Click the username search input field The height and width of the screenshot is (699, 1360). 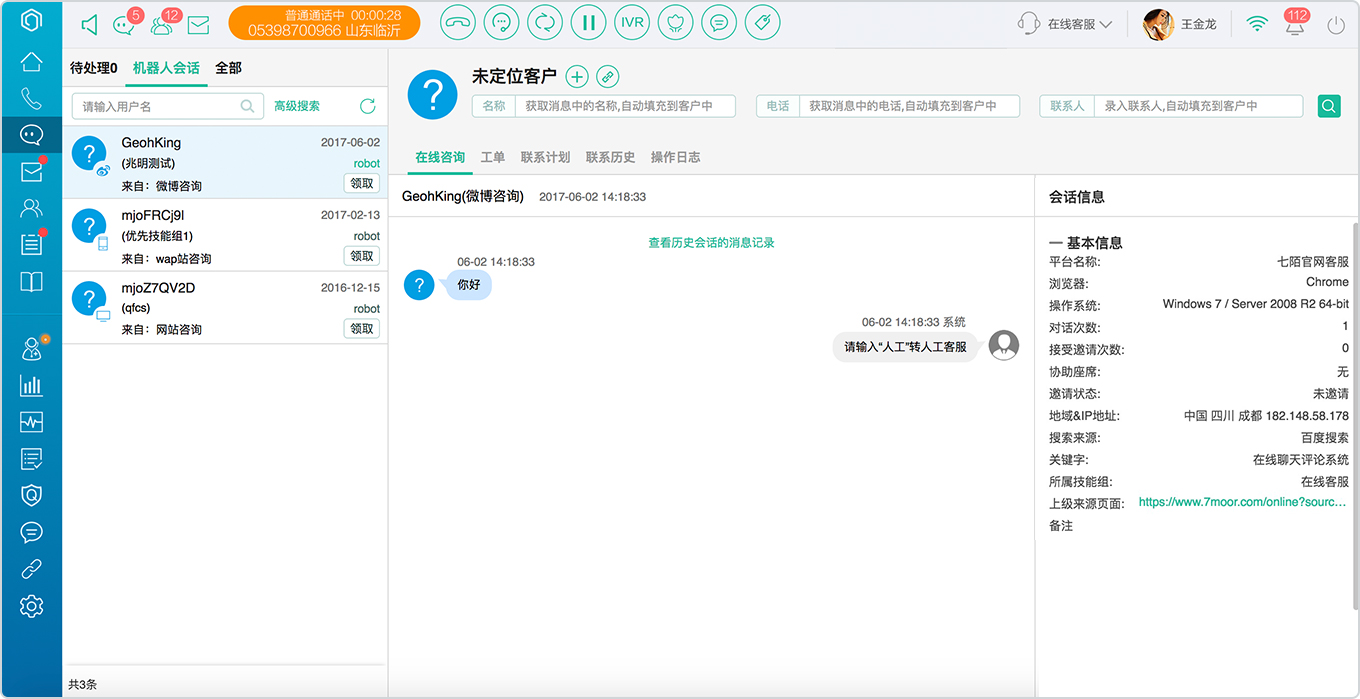coord(167,106)
